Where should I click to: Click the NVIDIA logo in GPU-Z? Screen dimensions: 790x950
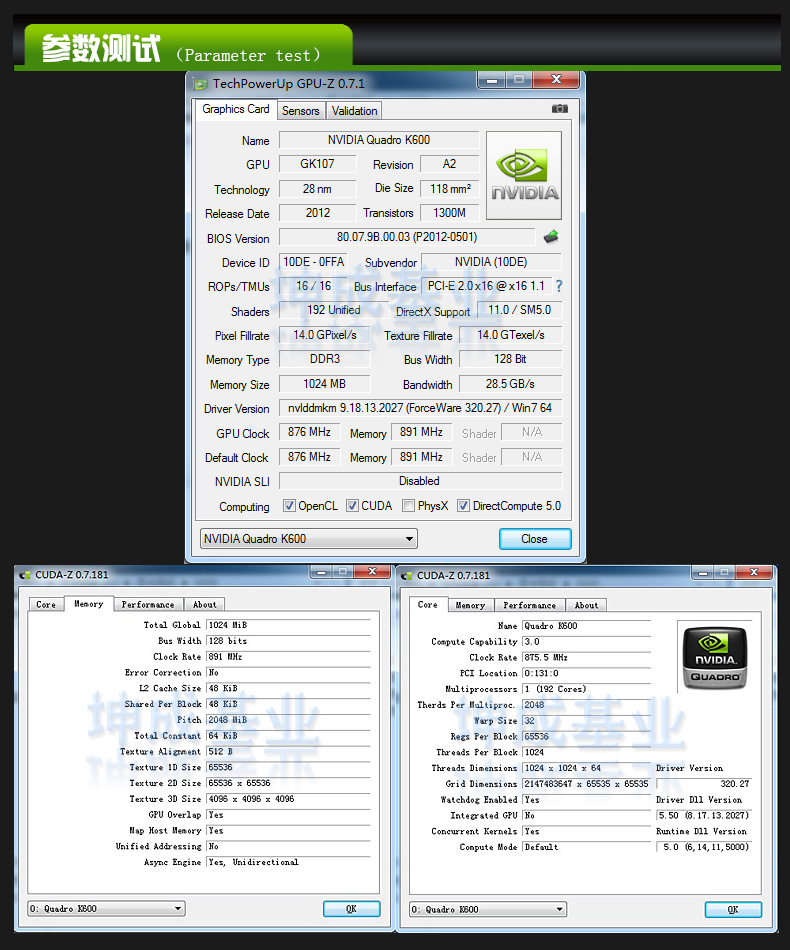pyautogui.click(x=524, y=175)
